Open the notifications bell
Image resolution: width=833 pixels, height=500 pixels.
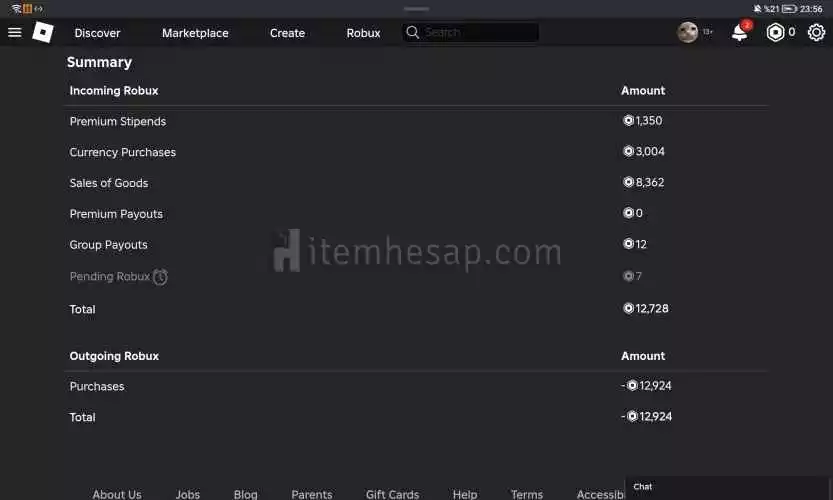[740, 32]
